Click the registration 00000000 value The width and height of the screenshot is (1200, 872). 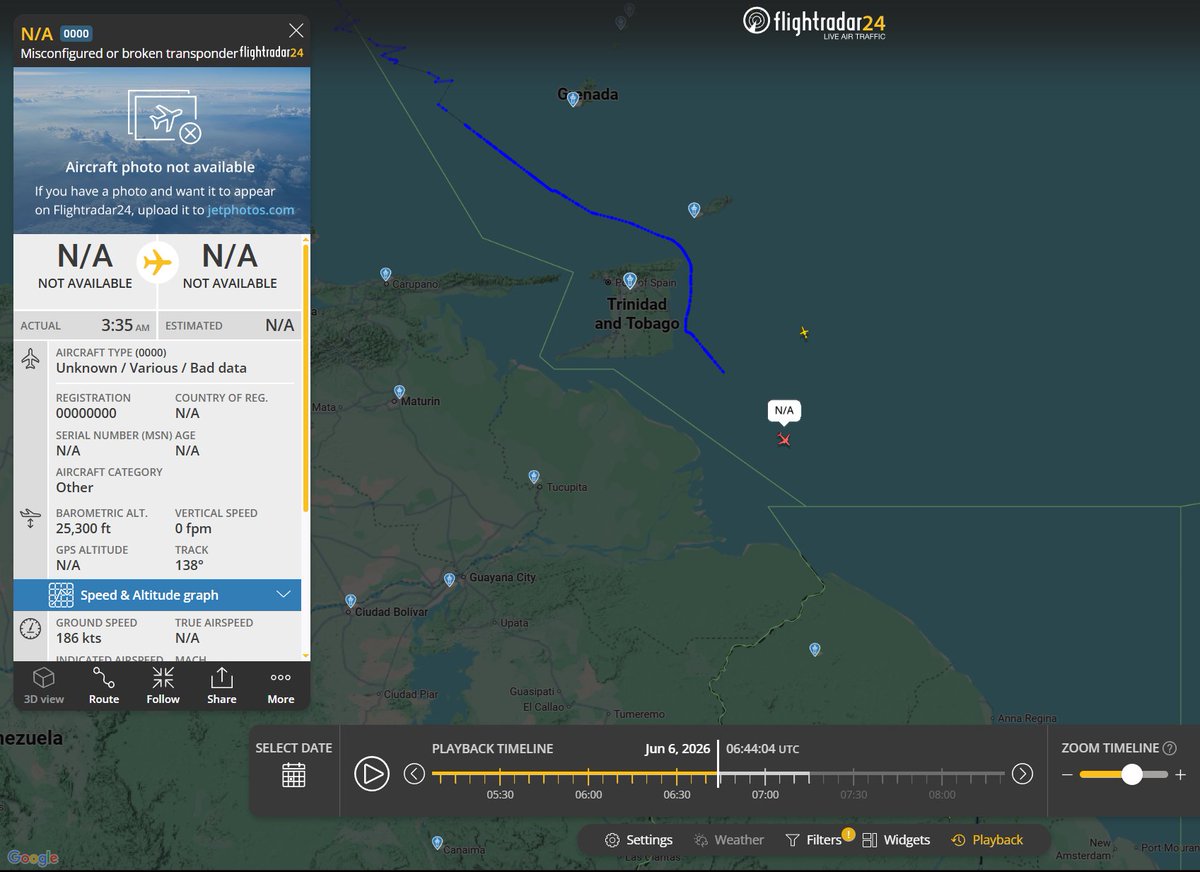(x=86, y=413)
